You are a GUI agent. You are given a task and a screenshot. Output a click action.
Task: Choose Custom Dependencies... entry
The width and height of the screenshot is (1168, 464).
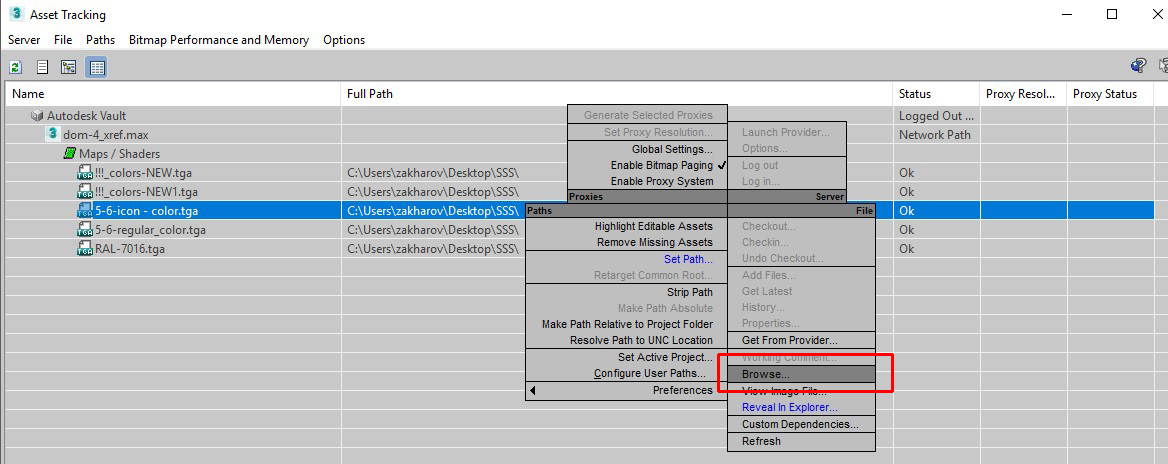point(800,424)
